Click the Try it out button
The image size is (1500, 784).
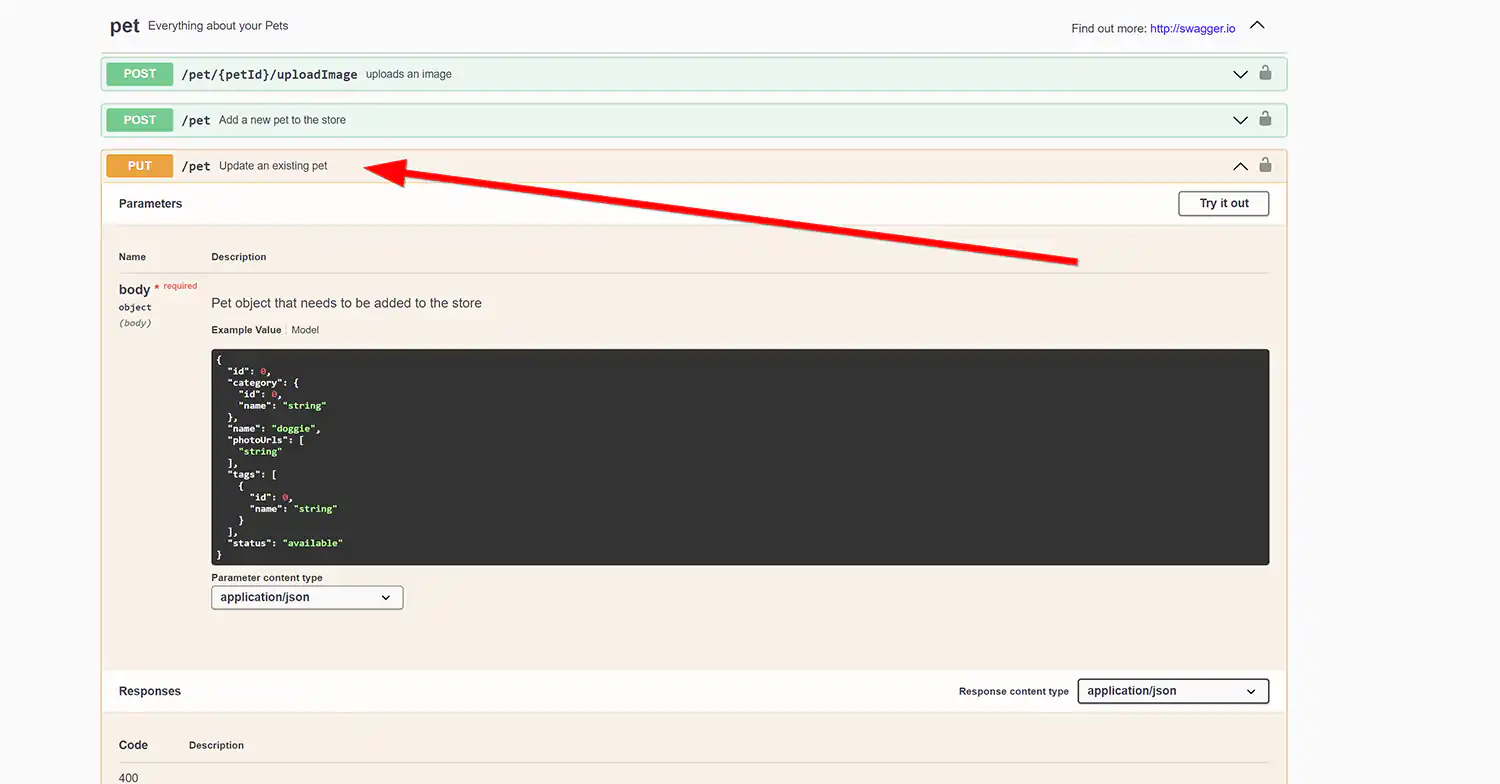tap(1223, 203)
